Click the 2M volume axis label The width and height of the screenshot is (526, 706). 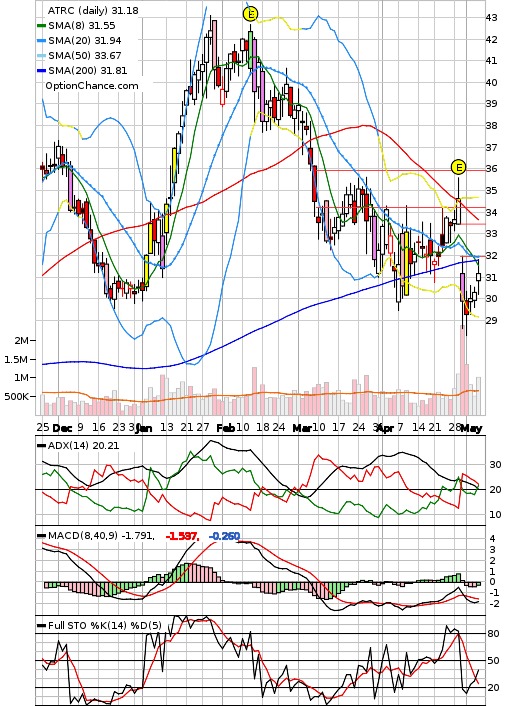(22, 340)
